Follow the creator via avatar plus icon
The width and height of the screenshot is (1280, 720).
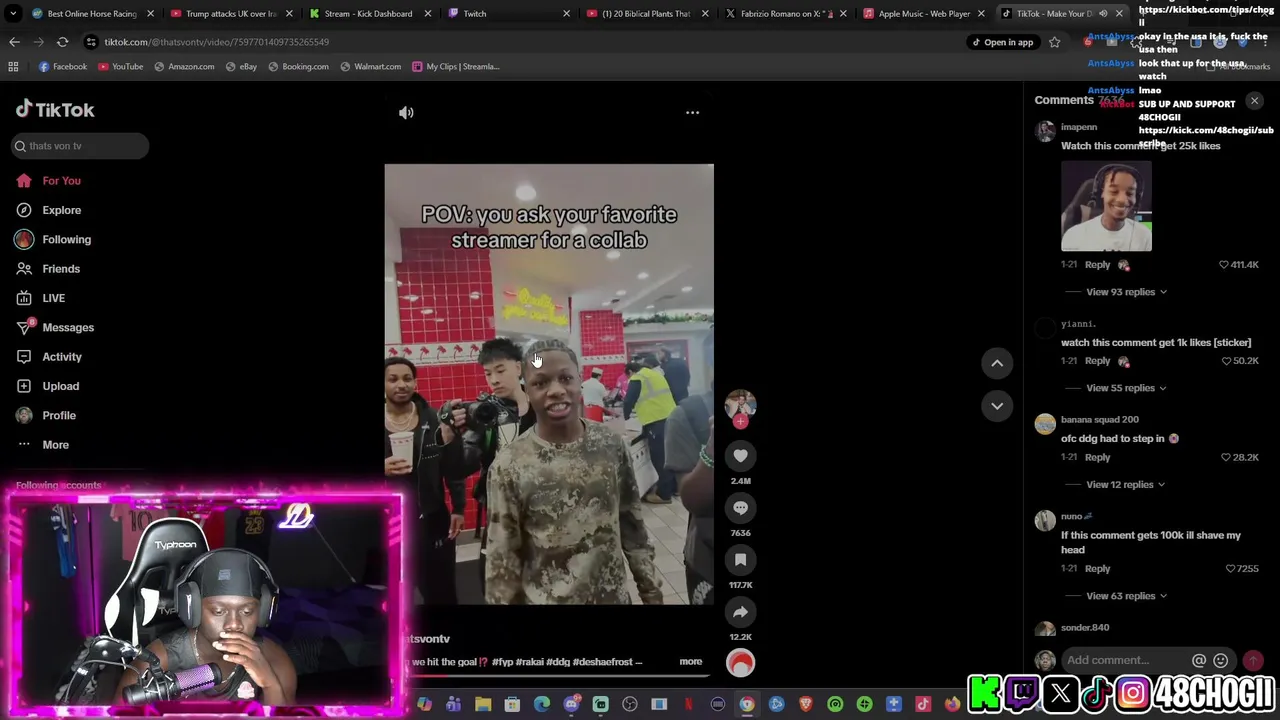tap(740, 422)
